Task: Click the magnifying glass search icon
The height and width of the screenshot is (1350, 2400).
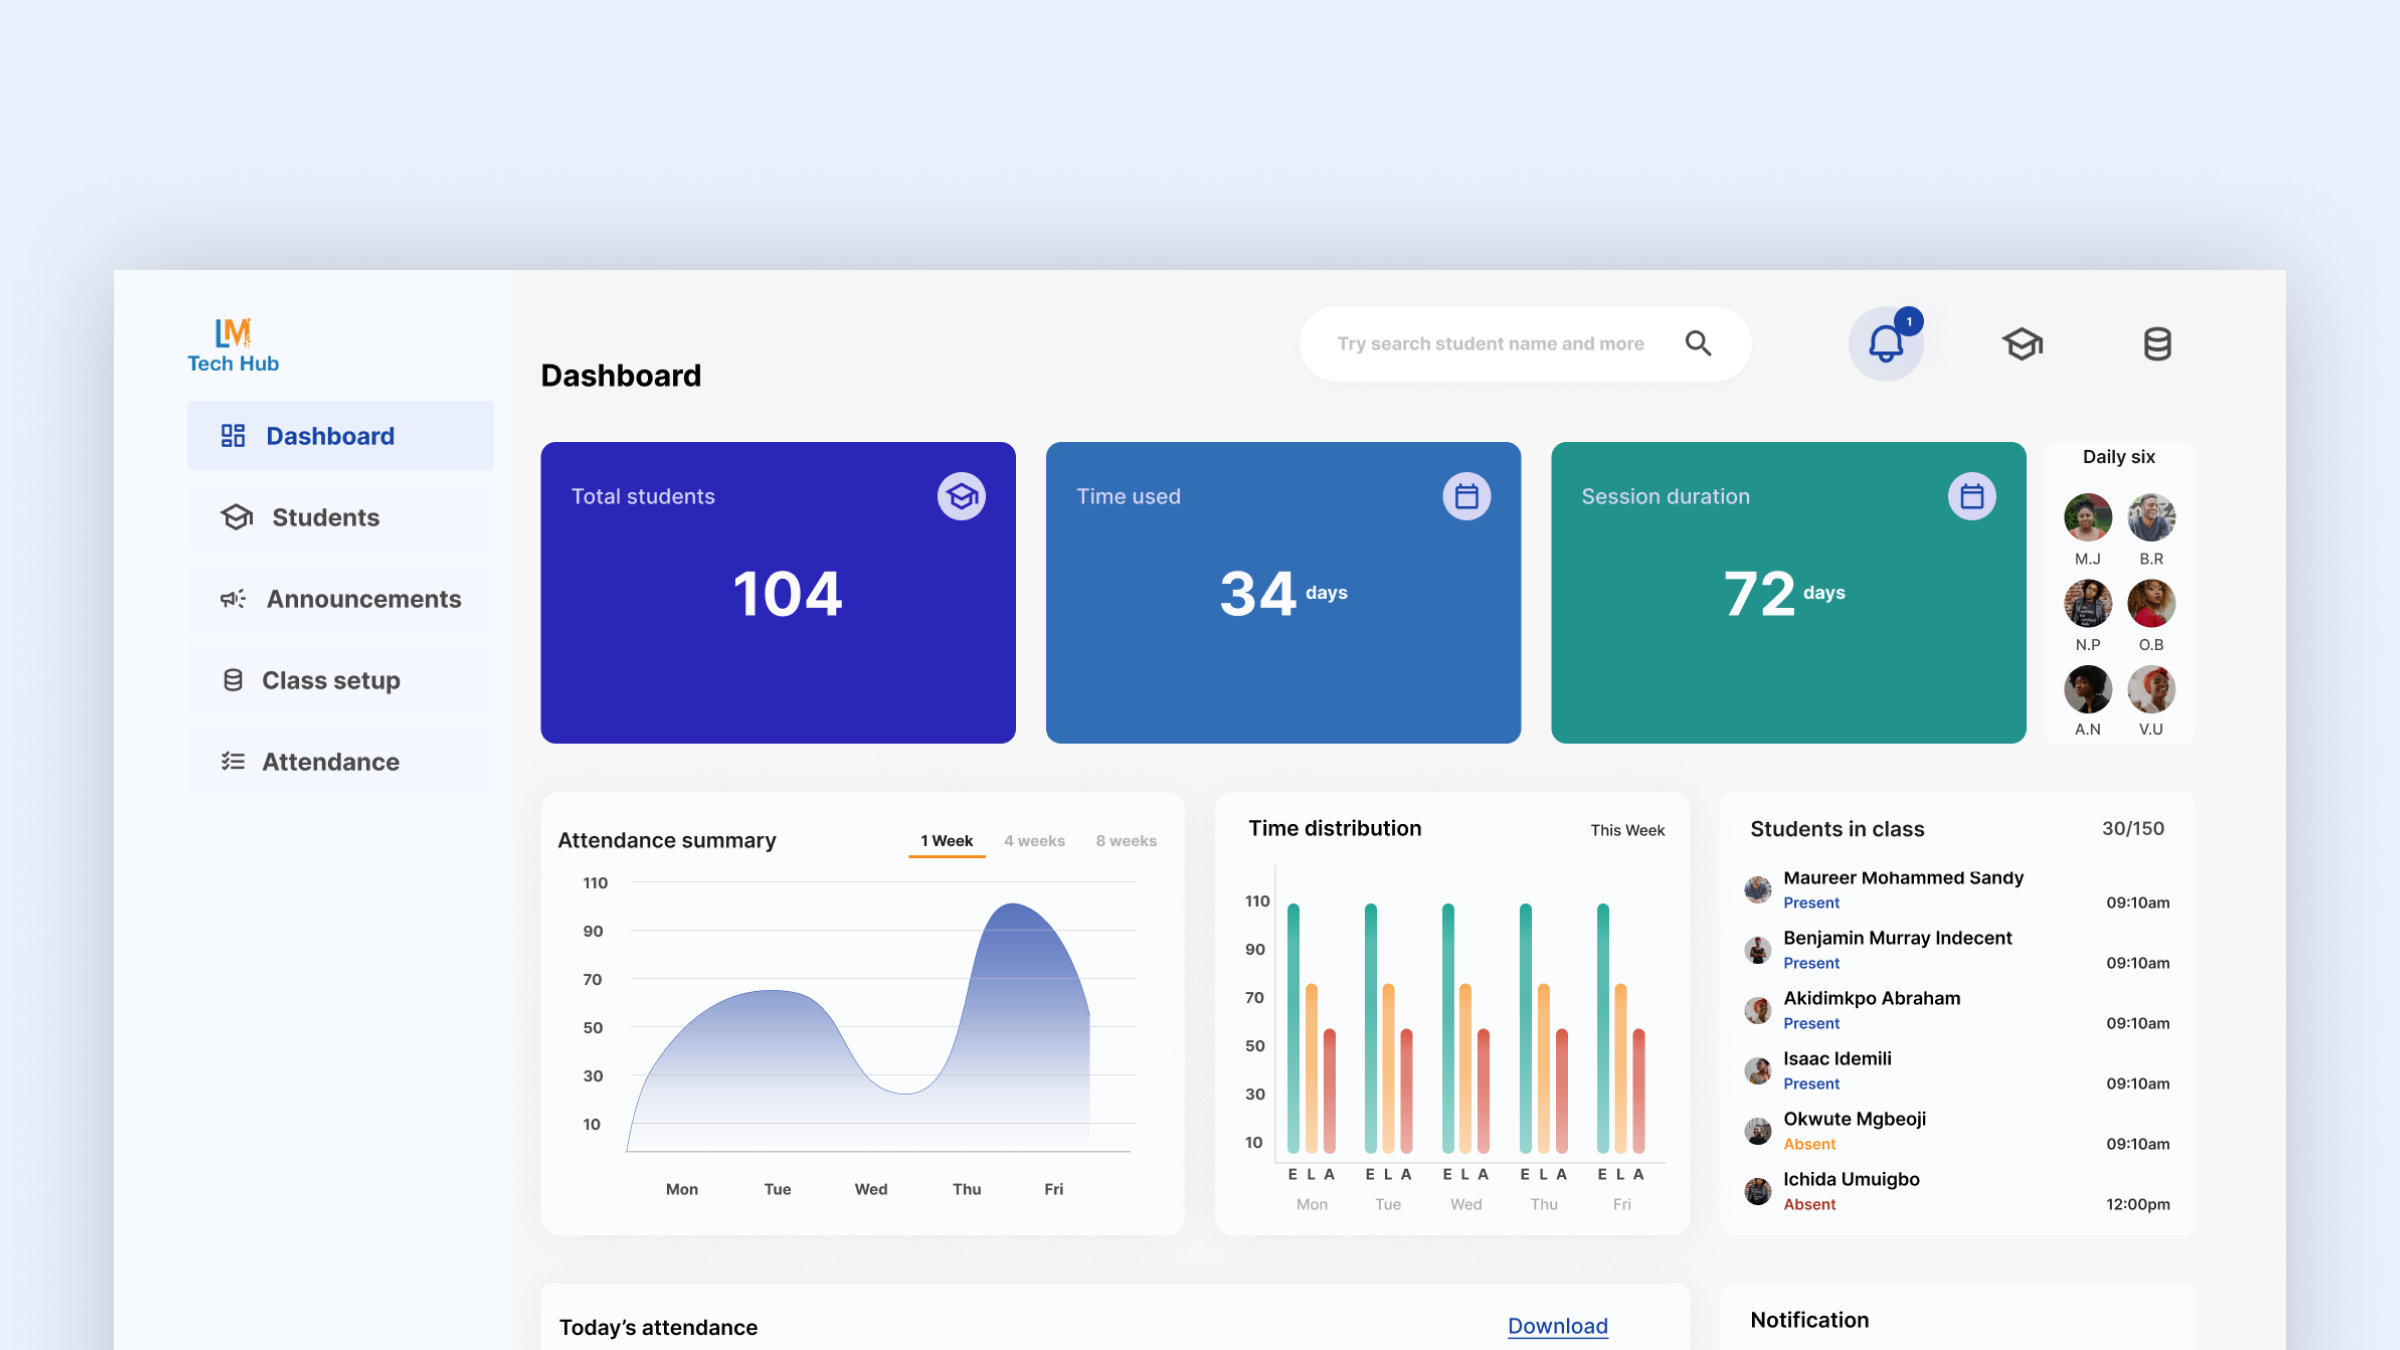Action: (x=1698, y=344)
